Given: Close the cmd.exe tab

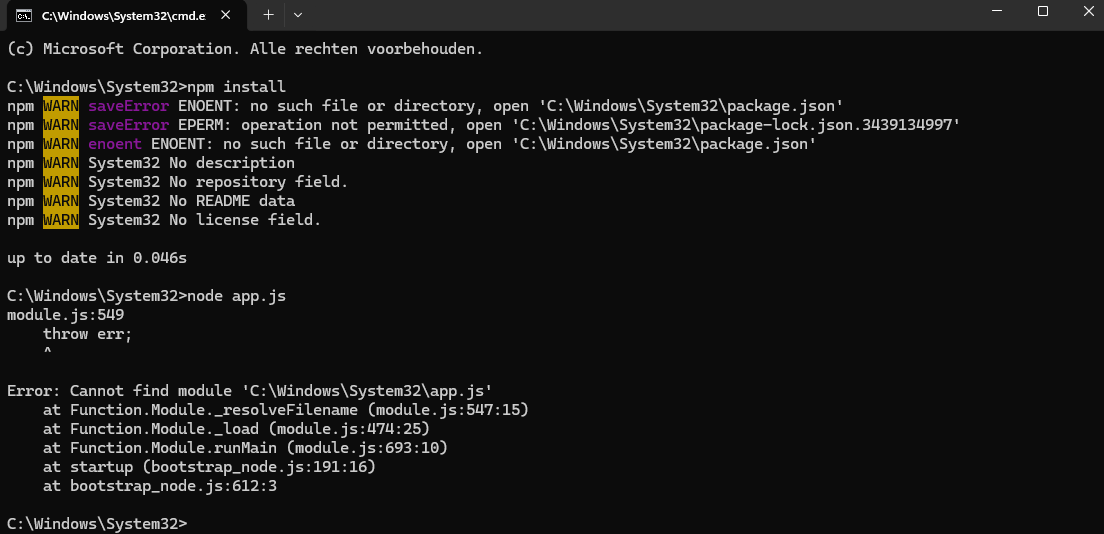Looking at the screenshot, I should click(230, 15).
